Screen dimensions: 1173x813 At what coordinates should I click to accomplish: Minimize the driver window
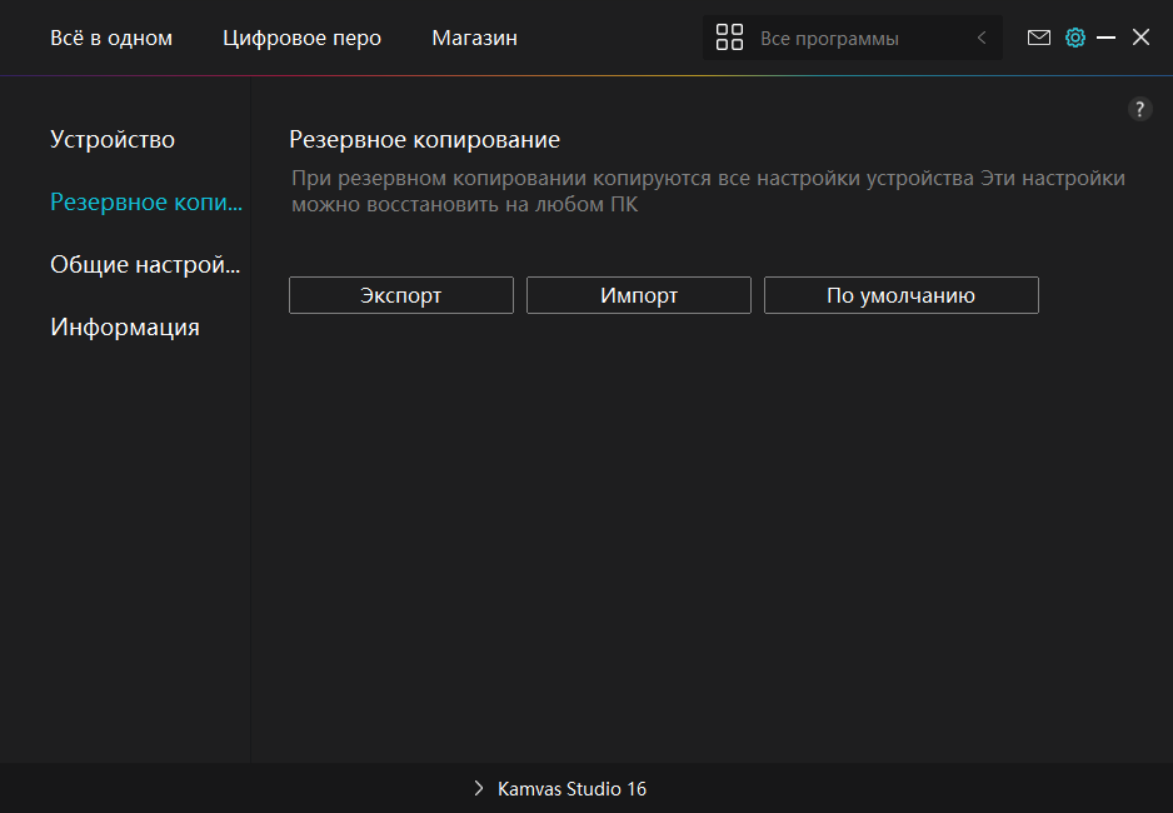tap(1106, 38)
